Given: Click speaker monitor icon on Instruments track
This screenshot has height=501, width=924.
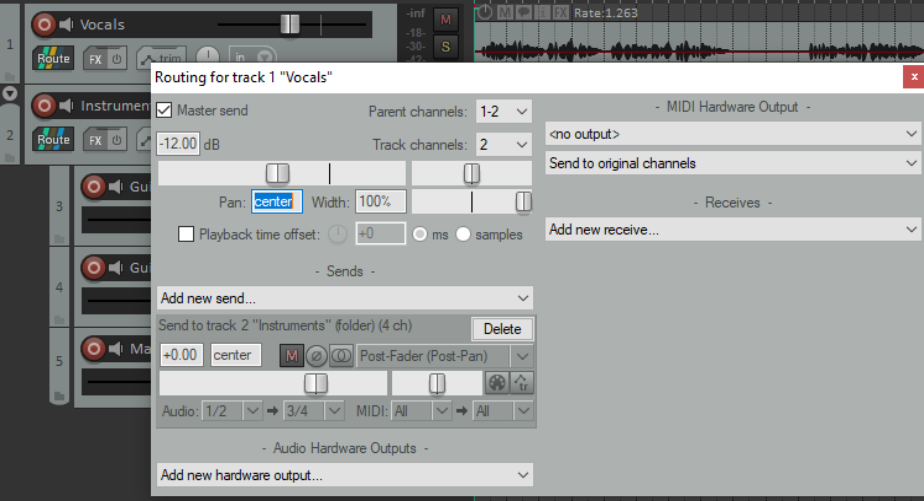Looking at the screenshot, I should click(66, 106).
